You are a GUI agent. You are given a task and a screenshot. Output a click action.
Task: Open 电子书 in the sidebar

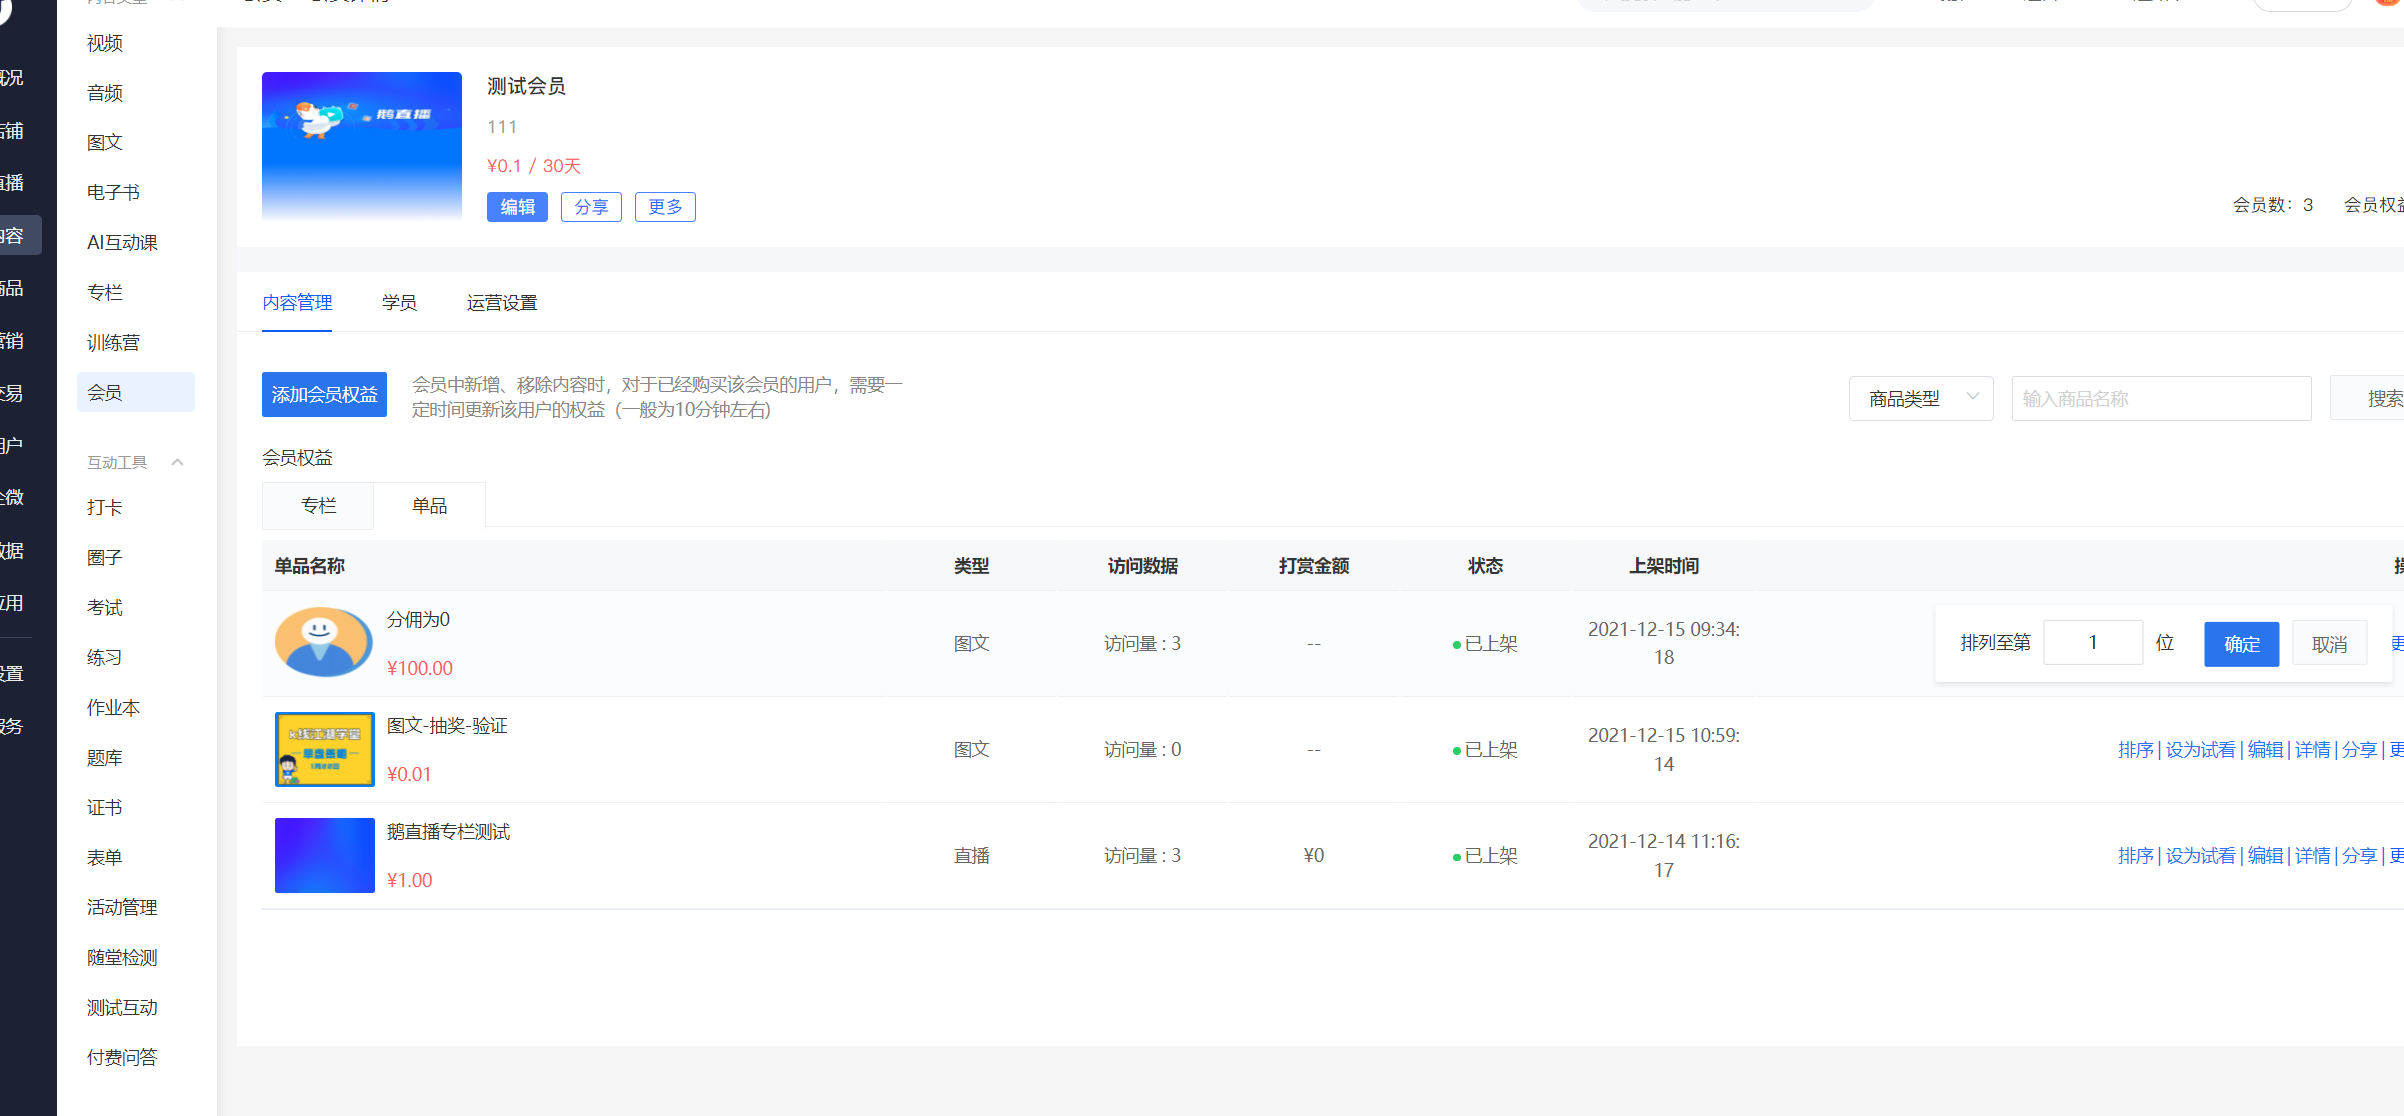click(113, 192)
